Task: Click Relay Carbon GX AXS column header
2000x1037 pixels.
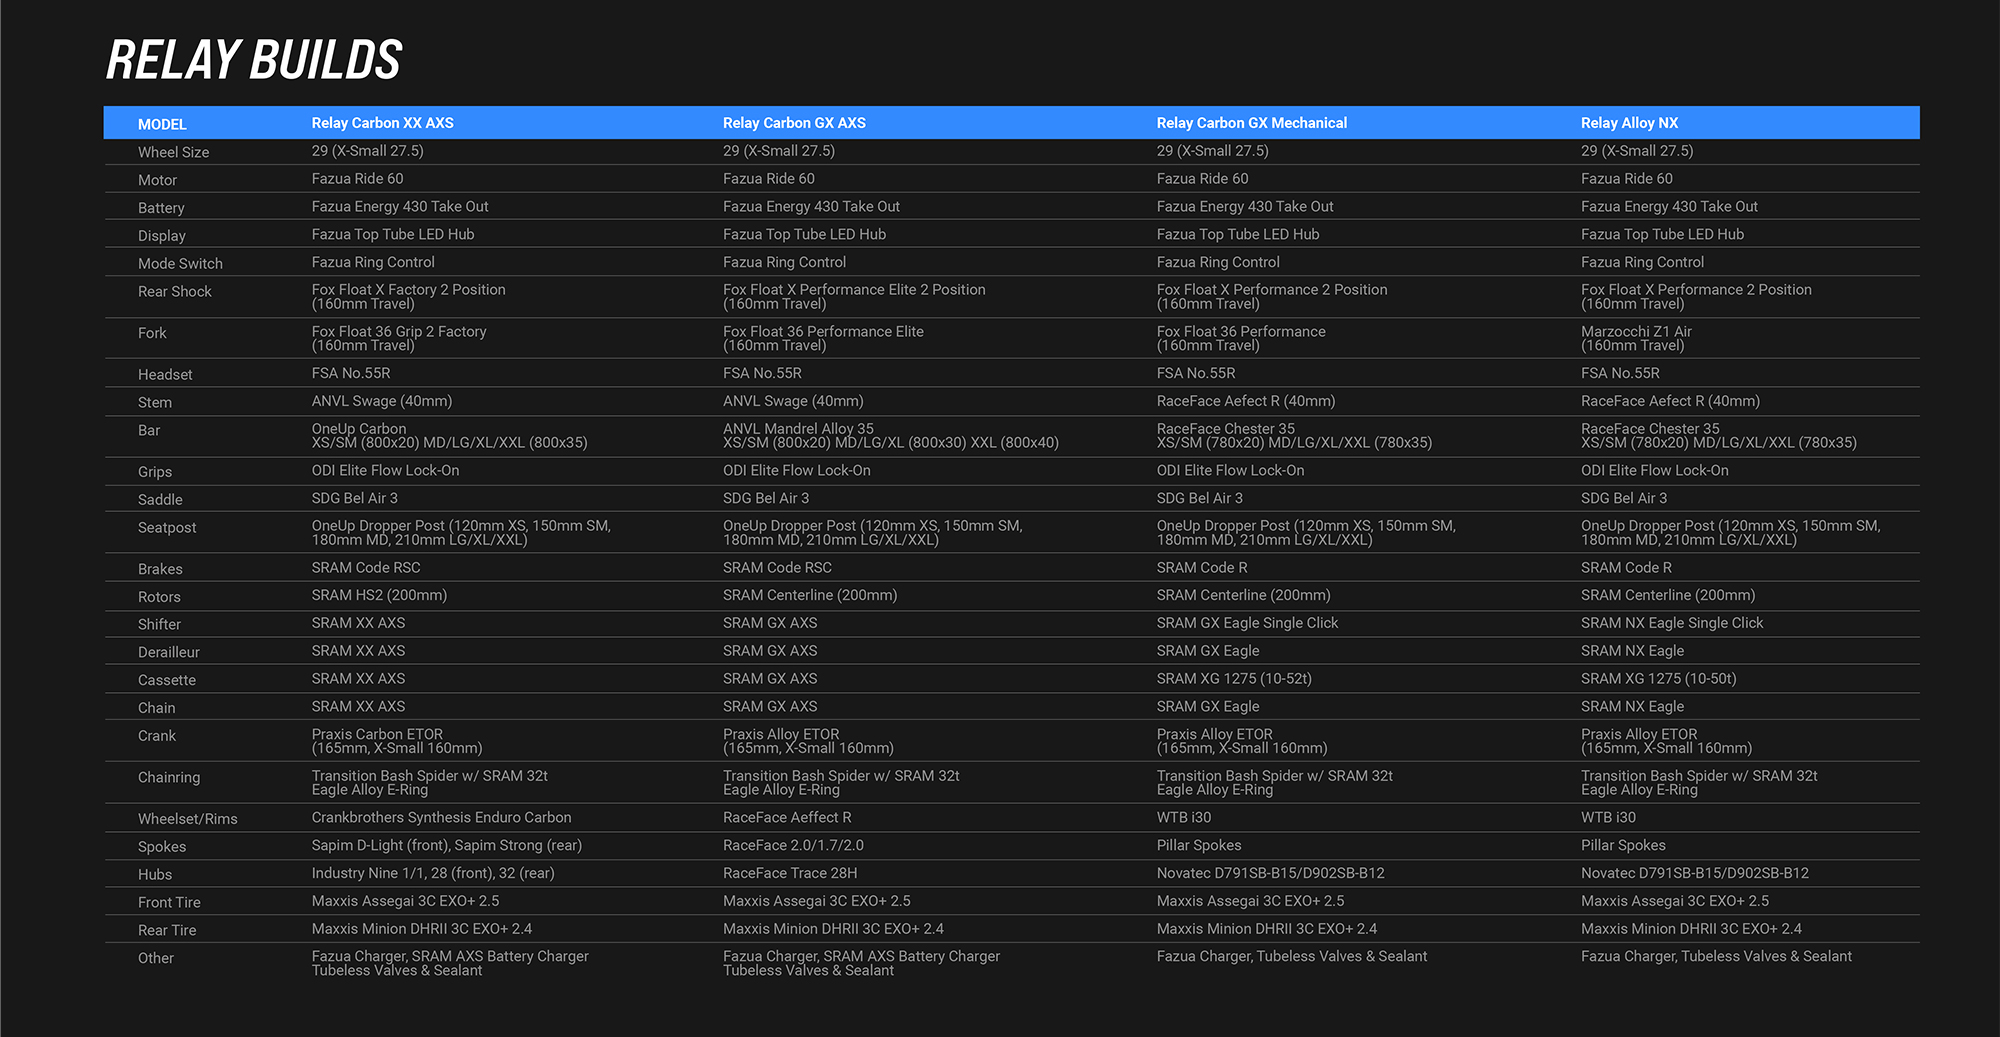Action: [x=794, y=123]
